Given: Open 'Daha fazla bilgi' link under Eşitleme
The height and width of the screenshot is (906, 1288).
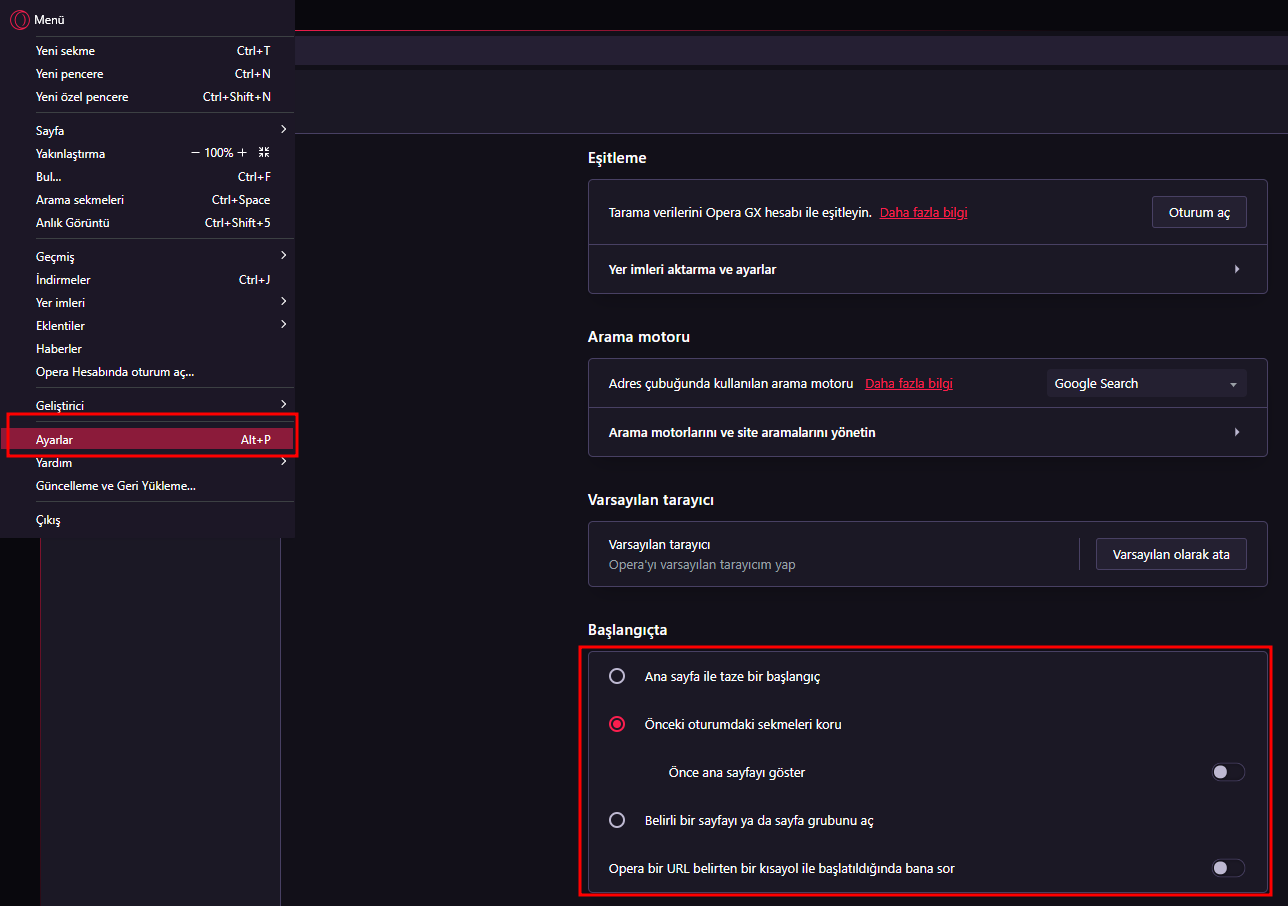Looking at the screenshot, I should click(924, 213).
